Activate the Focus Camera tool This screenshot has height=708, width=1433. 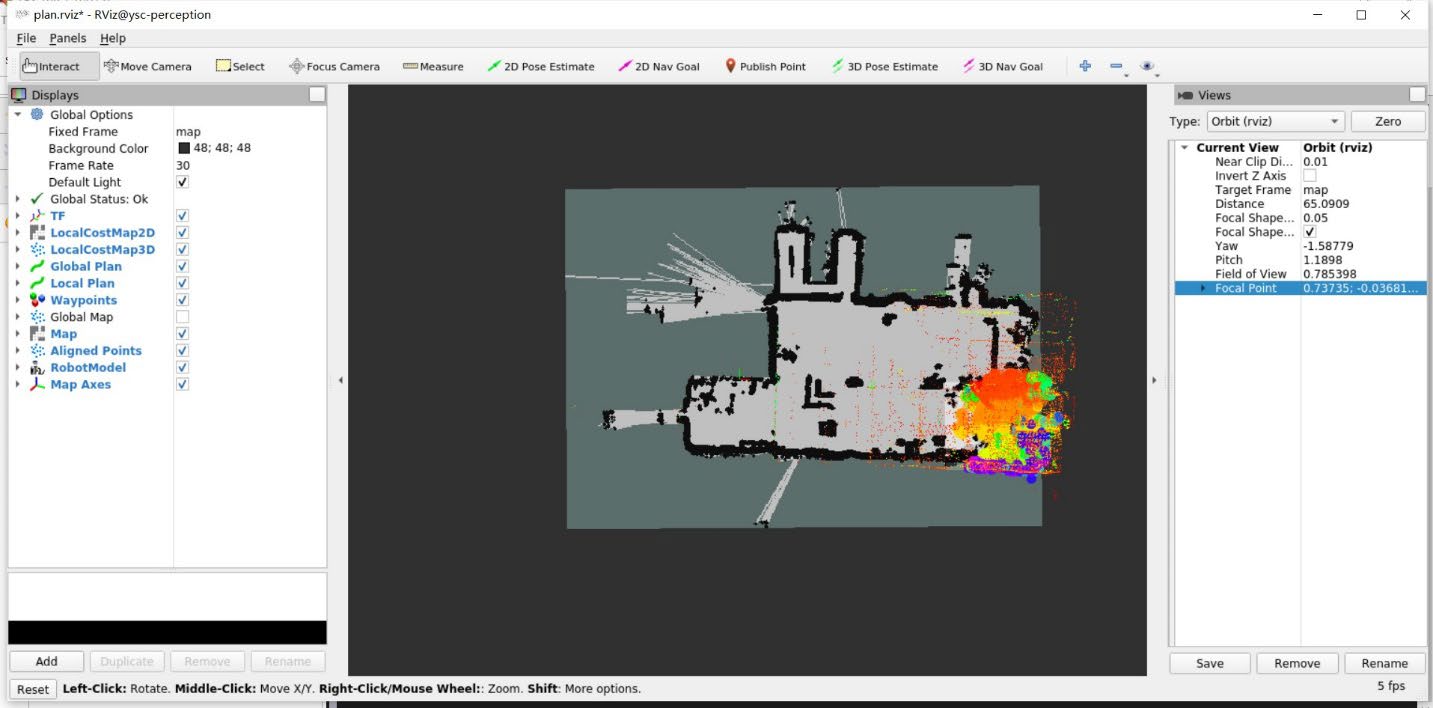point(334,66)
